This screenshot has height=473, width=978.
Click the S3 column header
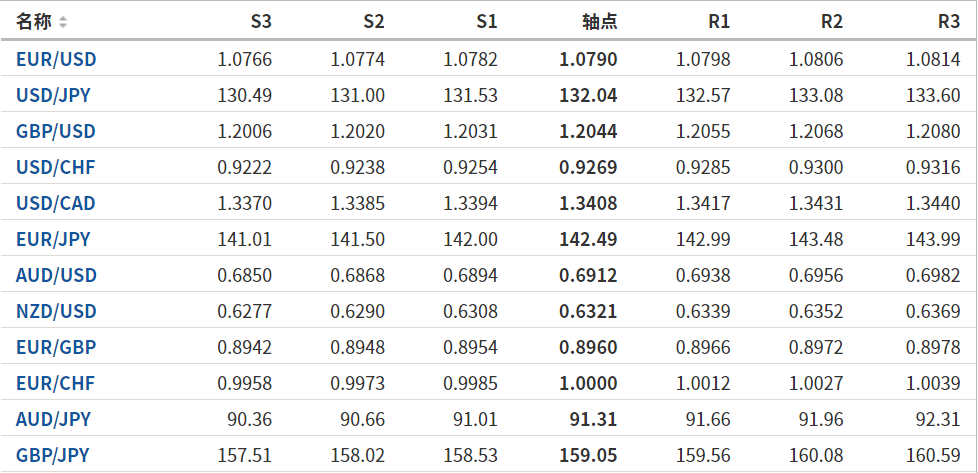tap(260, 21)
